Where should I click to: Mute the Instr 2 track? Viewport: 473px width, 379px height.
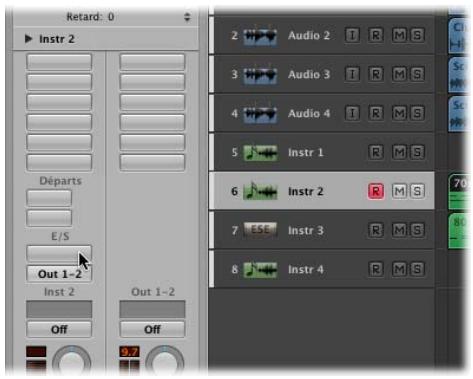pos(399,191)
